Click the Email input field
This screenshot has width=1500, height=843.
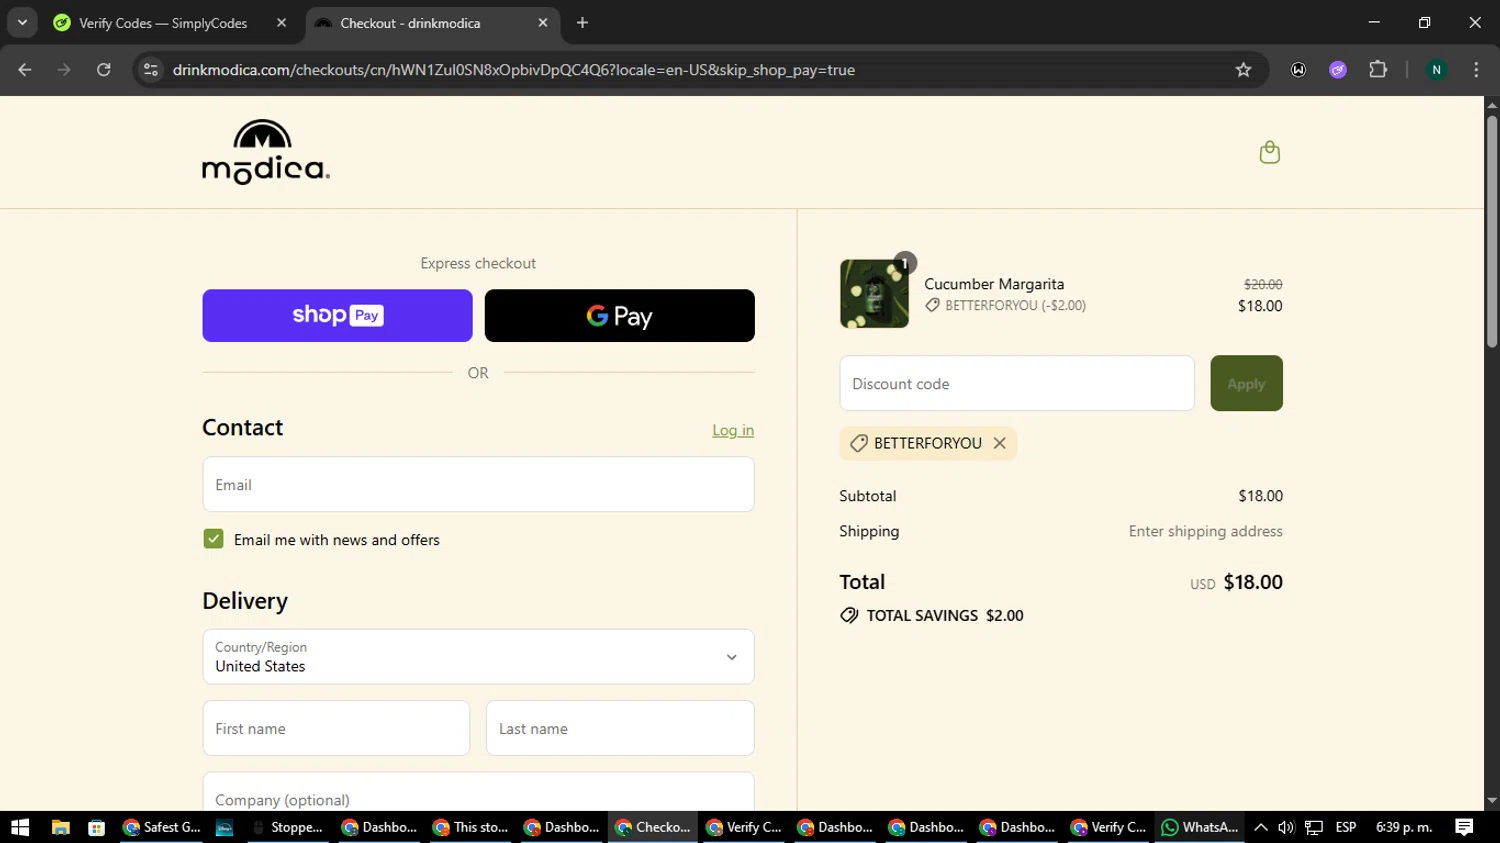tap(478, 485)
